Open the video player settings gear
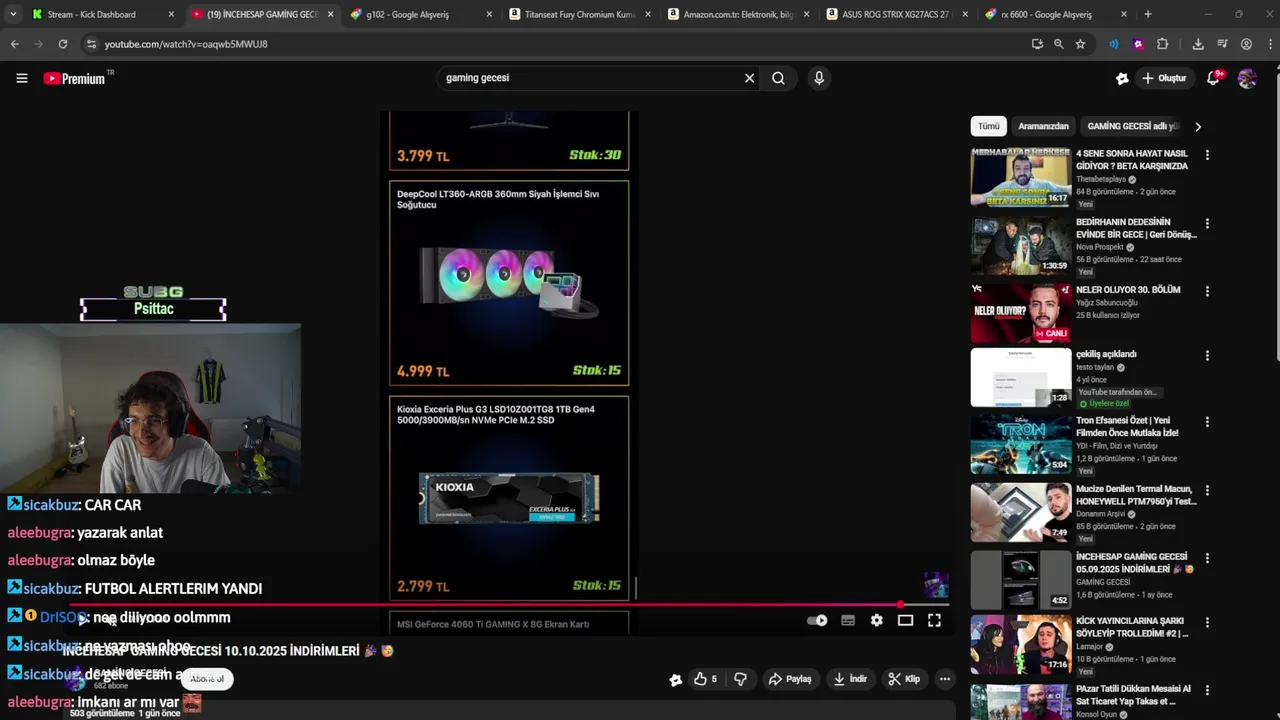 876,620
